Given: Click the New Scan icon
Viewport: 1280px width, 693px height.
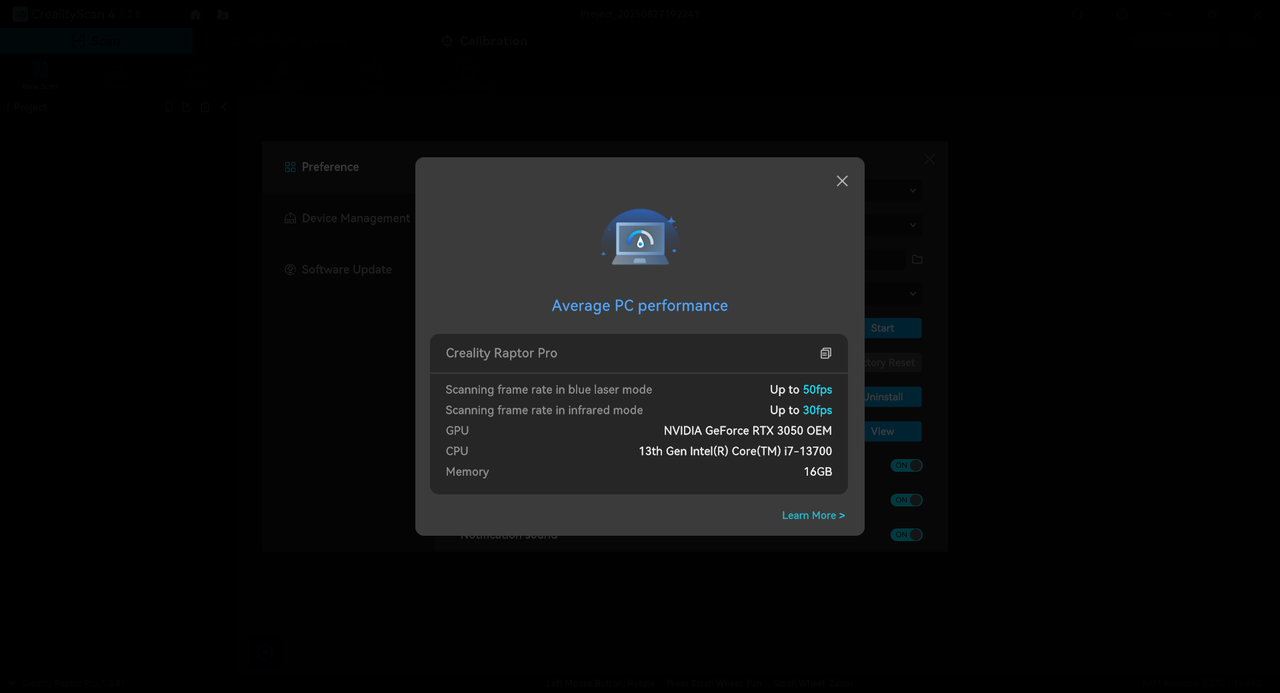Looking at the screenshot, I should pos(40,72).
